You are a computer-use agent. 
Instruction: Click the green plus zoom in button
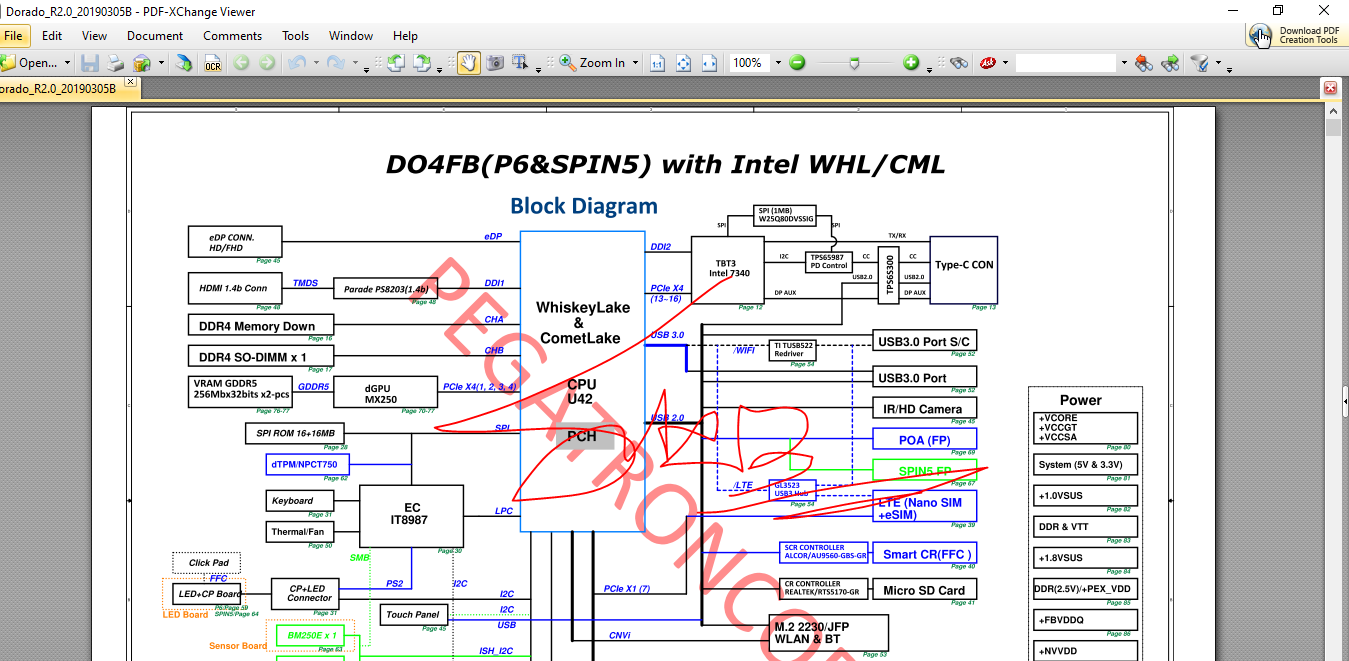pyautogui.click(x=911, y=62)
